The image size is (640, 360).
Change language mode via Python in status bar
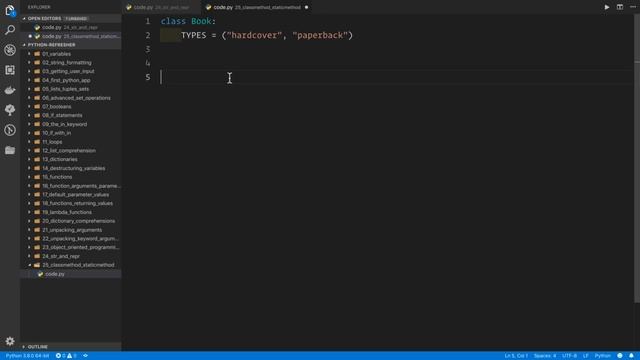click(x=602, y=356)
